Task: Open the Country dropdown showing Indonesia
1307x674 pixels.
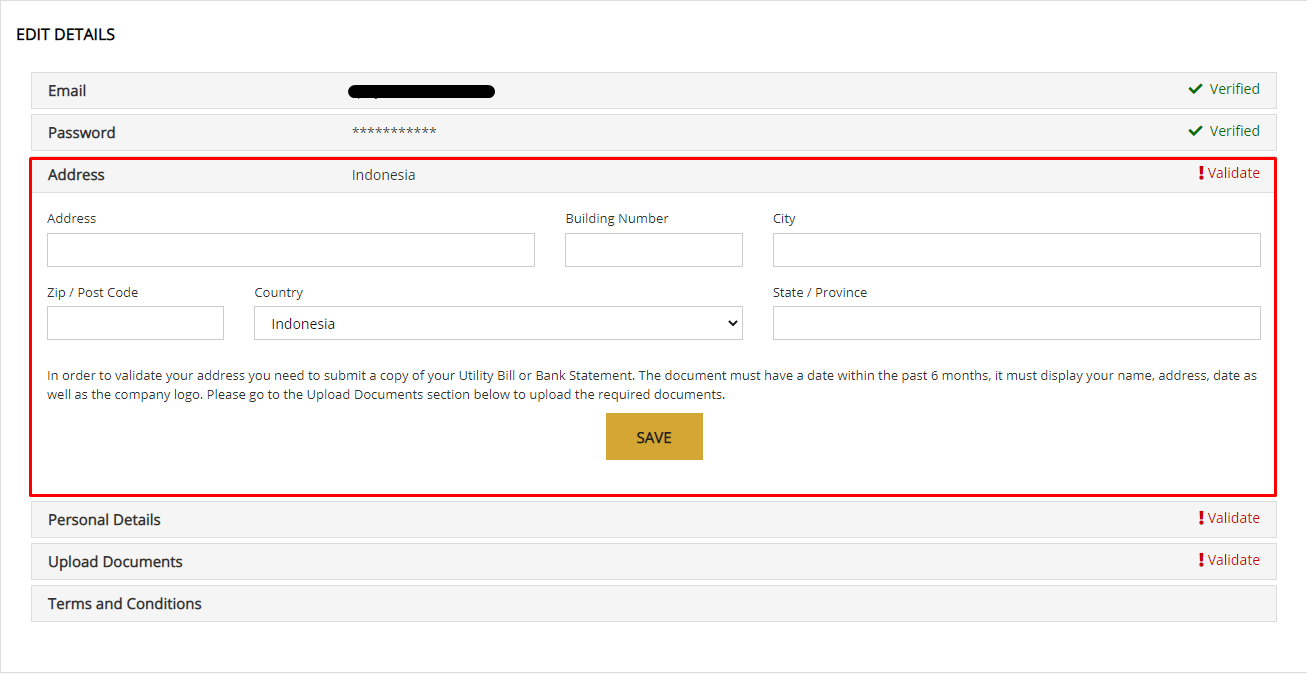Action: pos(498,322)
